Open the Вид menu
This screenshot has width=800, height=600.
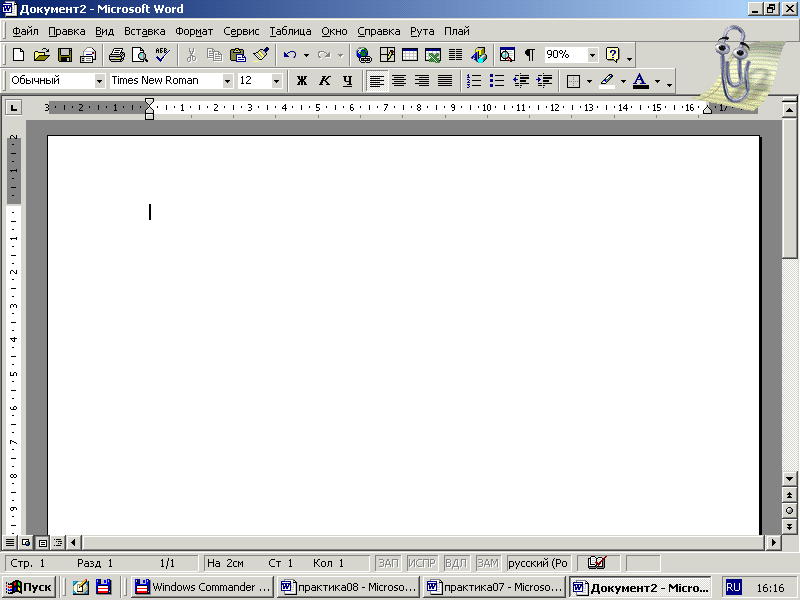pyautogui.click(x=105, y=31)
